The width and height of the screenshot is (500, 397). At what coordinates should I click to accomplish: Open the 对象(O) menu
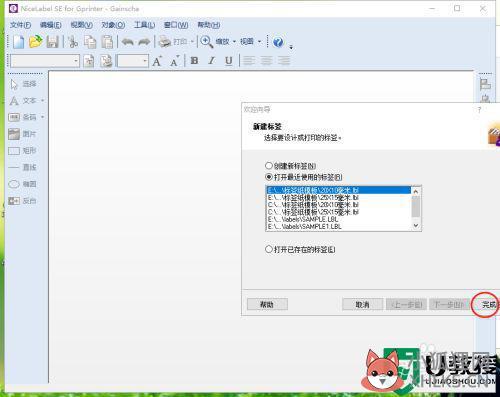coord(113,25)
